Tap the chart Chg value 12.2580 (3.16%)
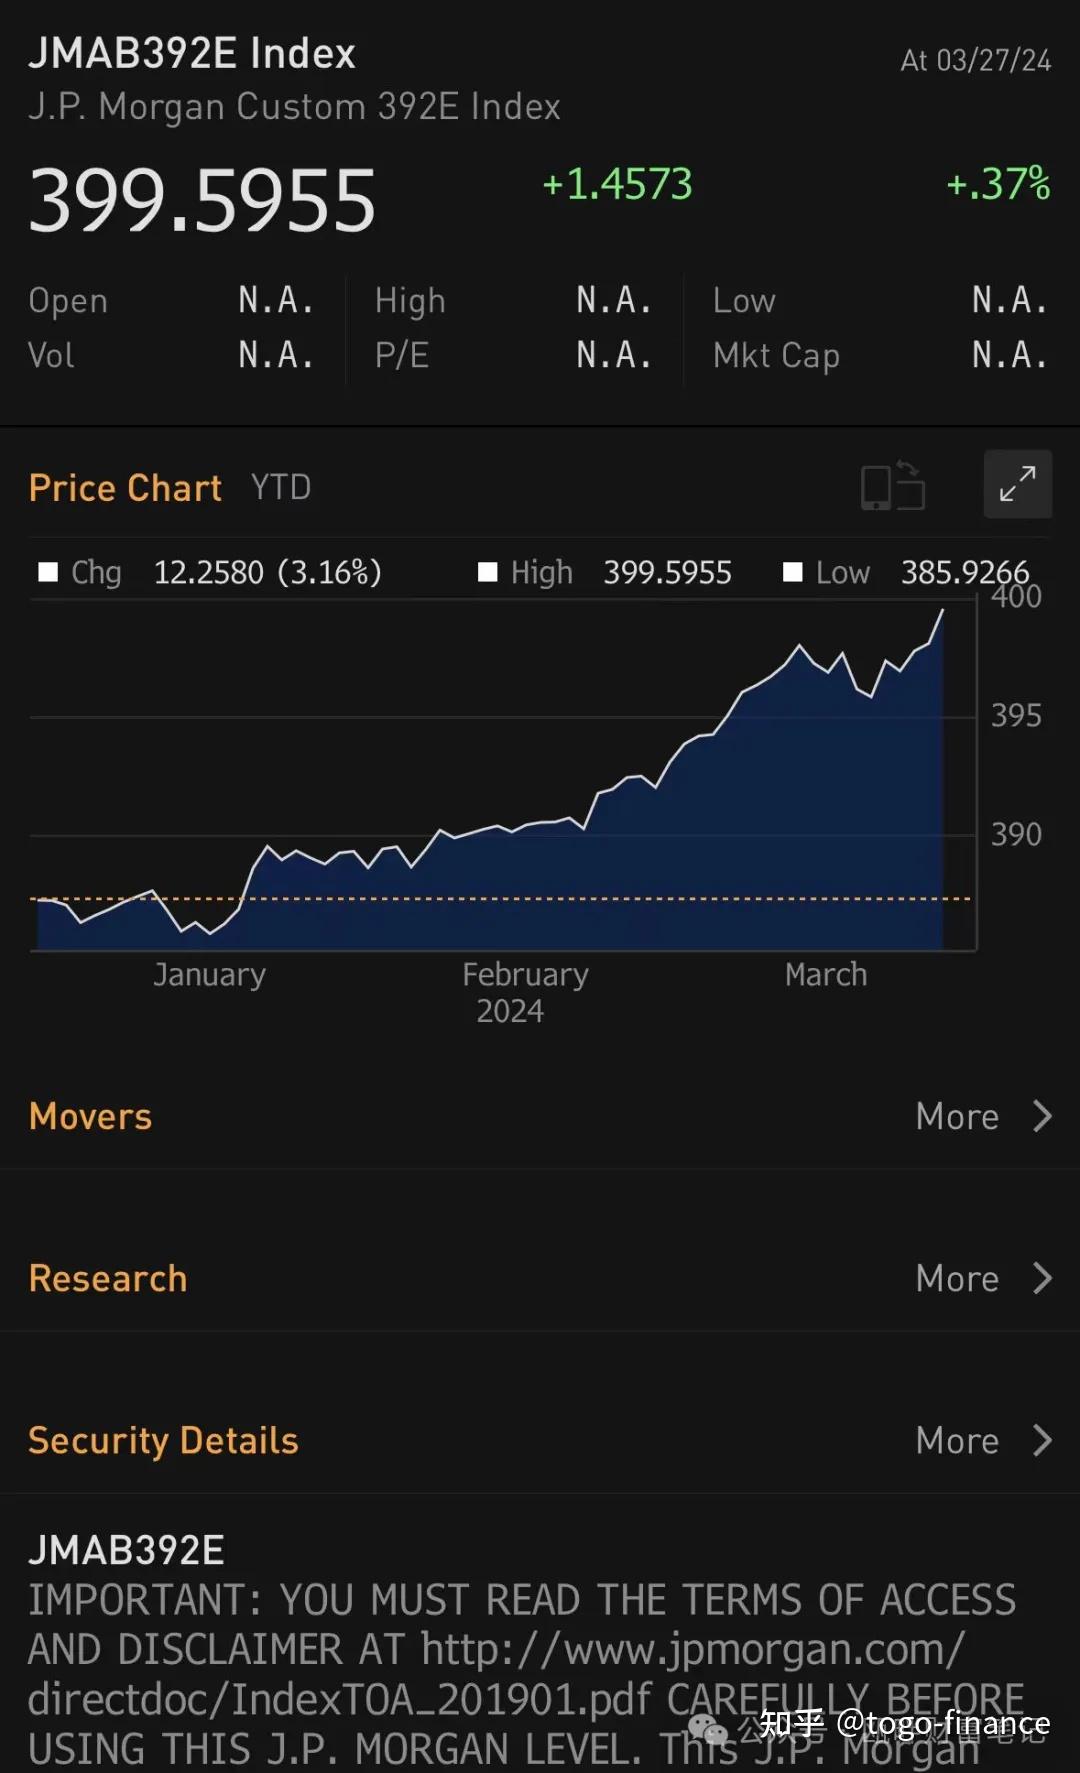 pyautogui.click(x=268, y=573)
